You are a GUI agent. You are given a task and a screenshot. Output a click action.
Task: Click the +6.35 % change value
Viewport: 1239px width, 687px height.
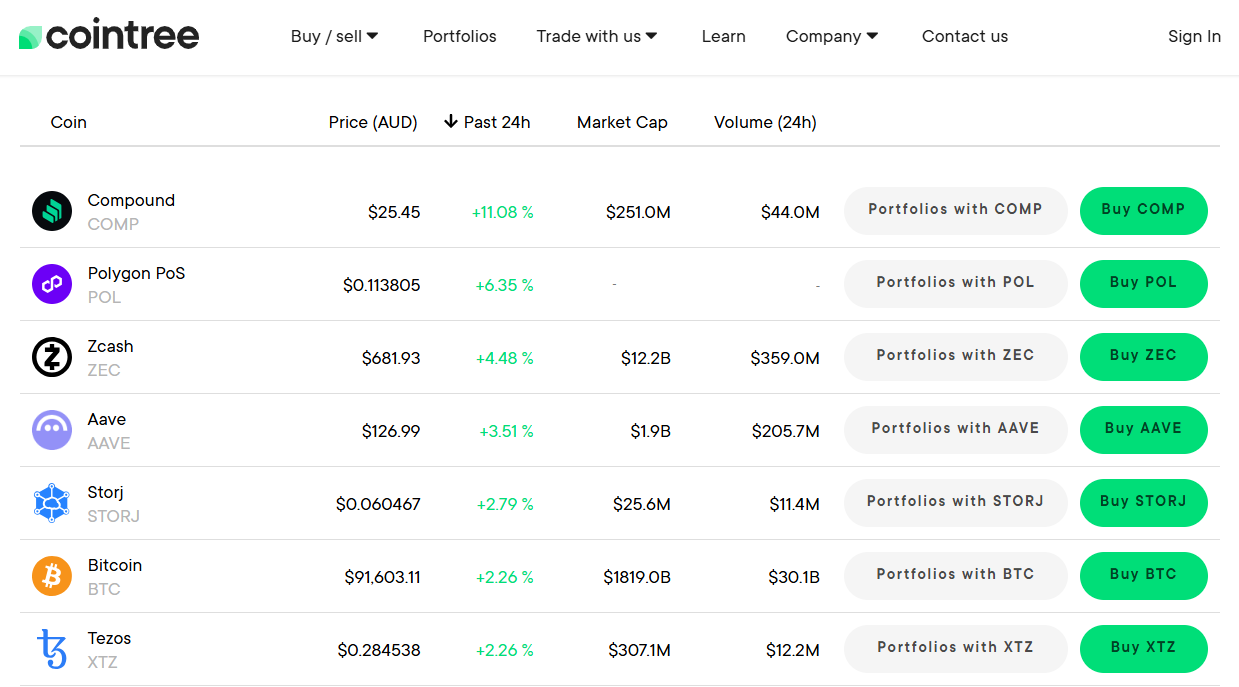504,285
